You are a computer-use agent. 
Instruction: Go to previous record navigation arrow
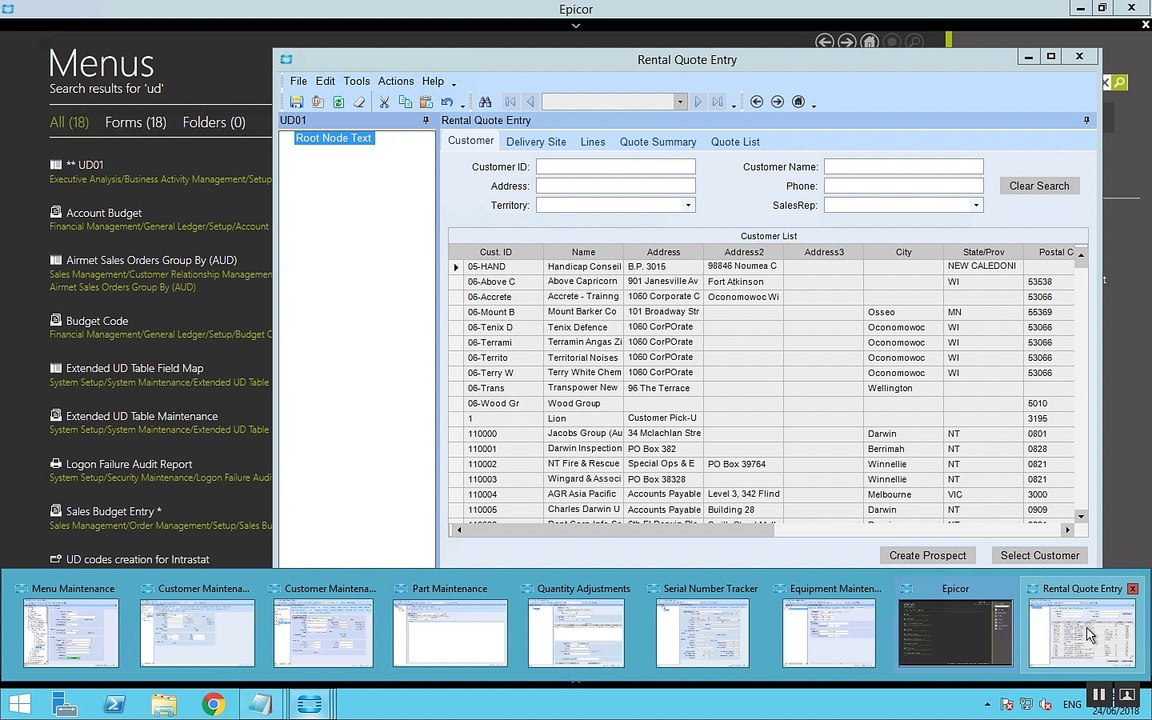click(x=530, y=102)
